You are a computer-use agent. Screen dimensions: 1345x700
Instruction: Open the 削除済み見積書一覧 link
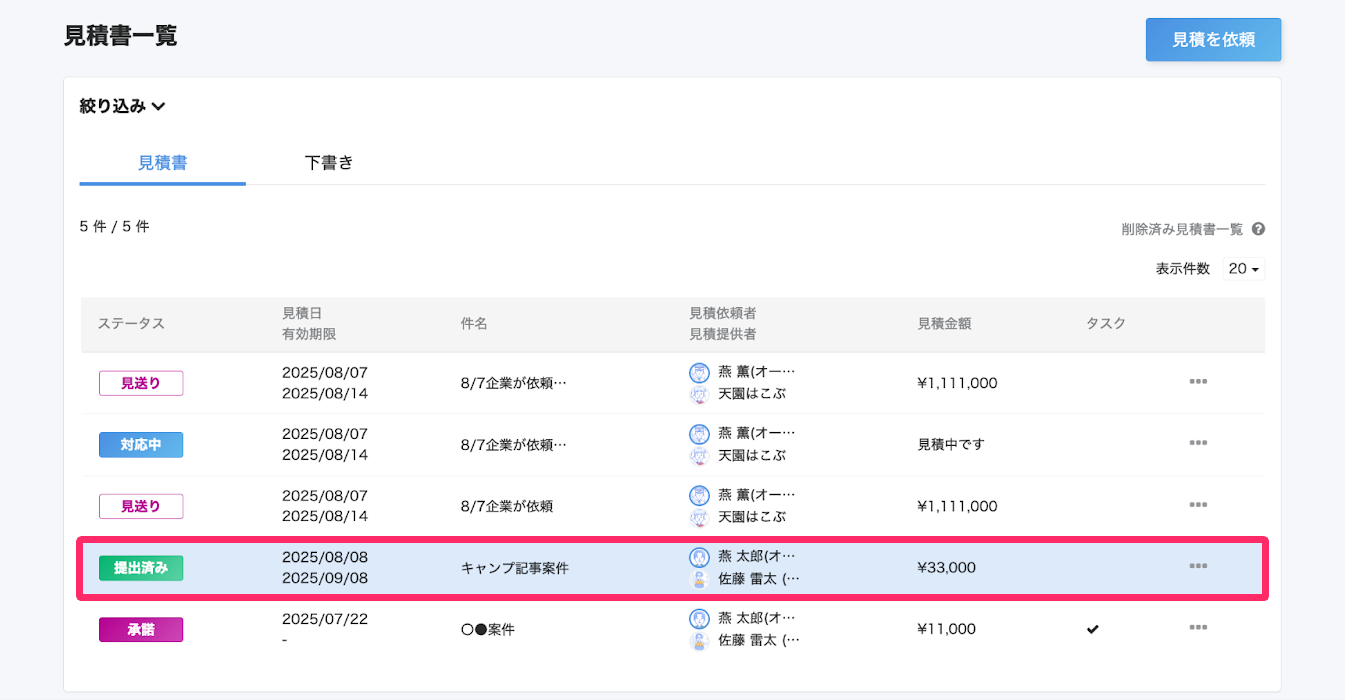pyautogui.click(x=1182, y=229)
